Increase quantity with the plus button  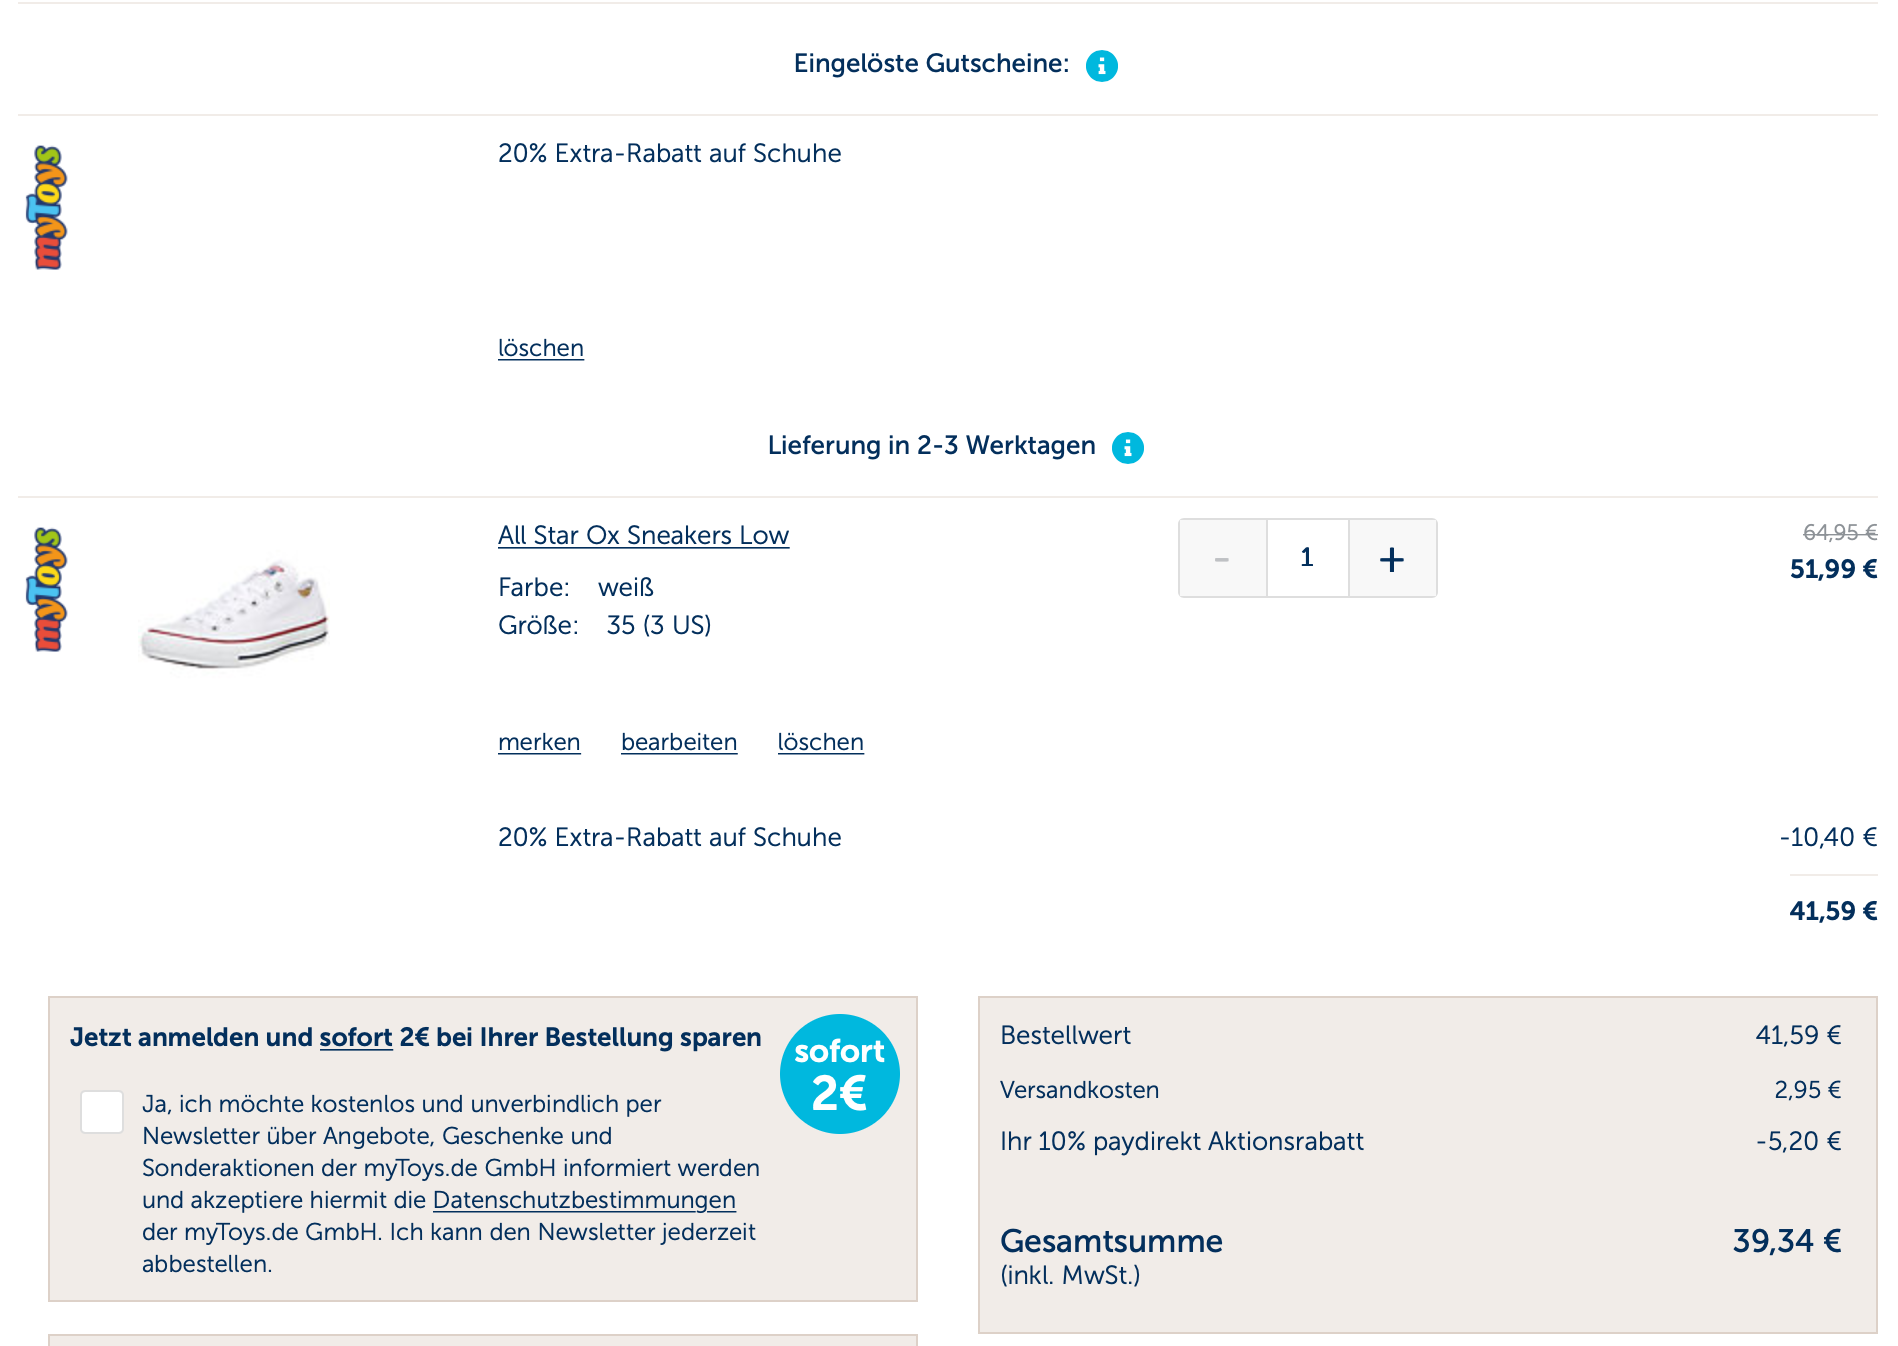click(x=1391, y=559)
